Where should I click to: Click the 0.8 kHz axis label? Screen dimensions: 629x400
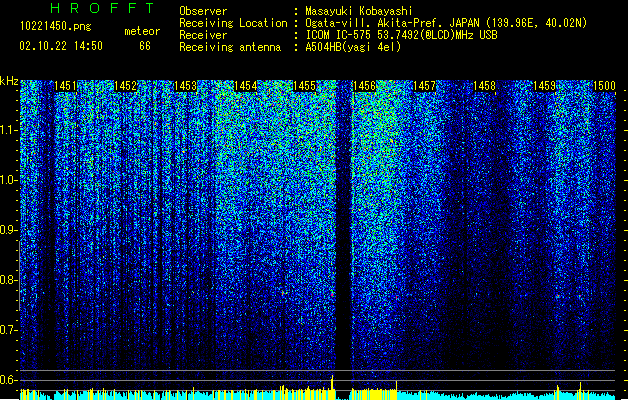[9, 280]
